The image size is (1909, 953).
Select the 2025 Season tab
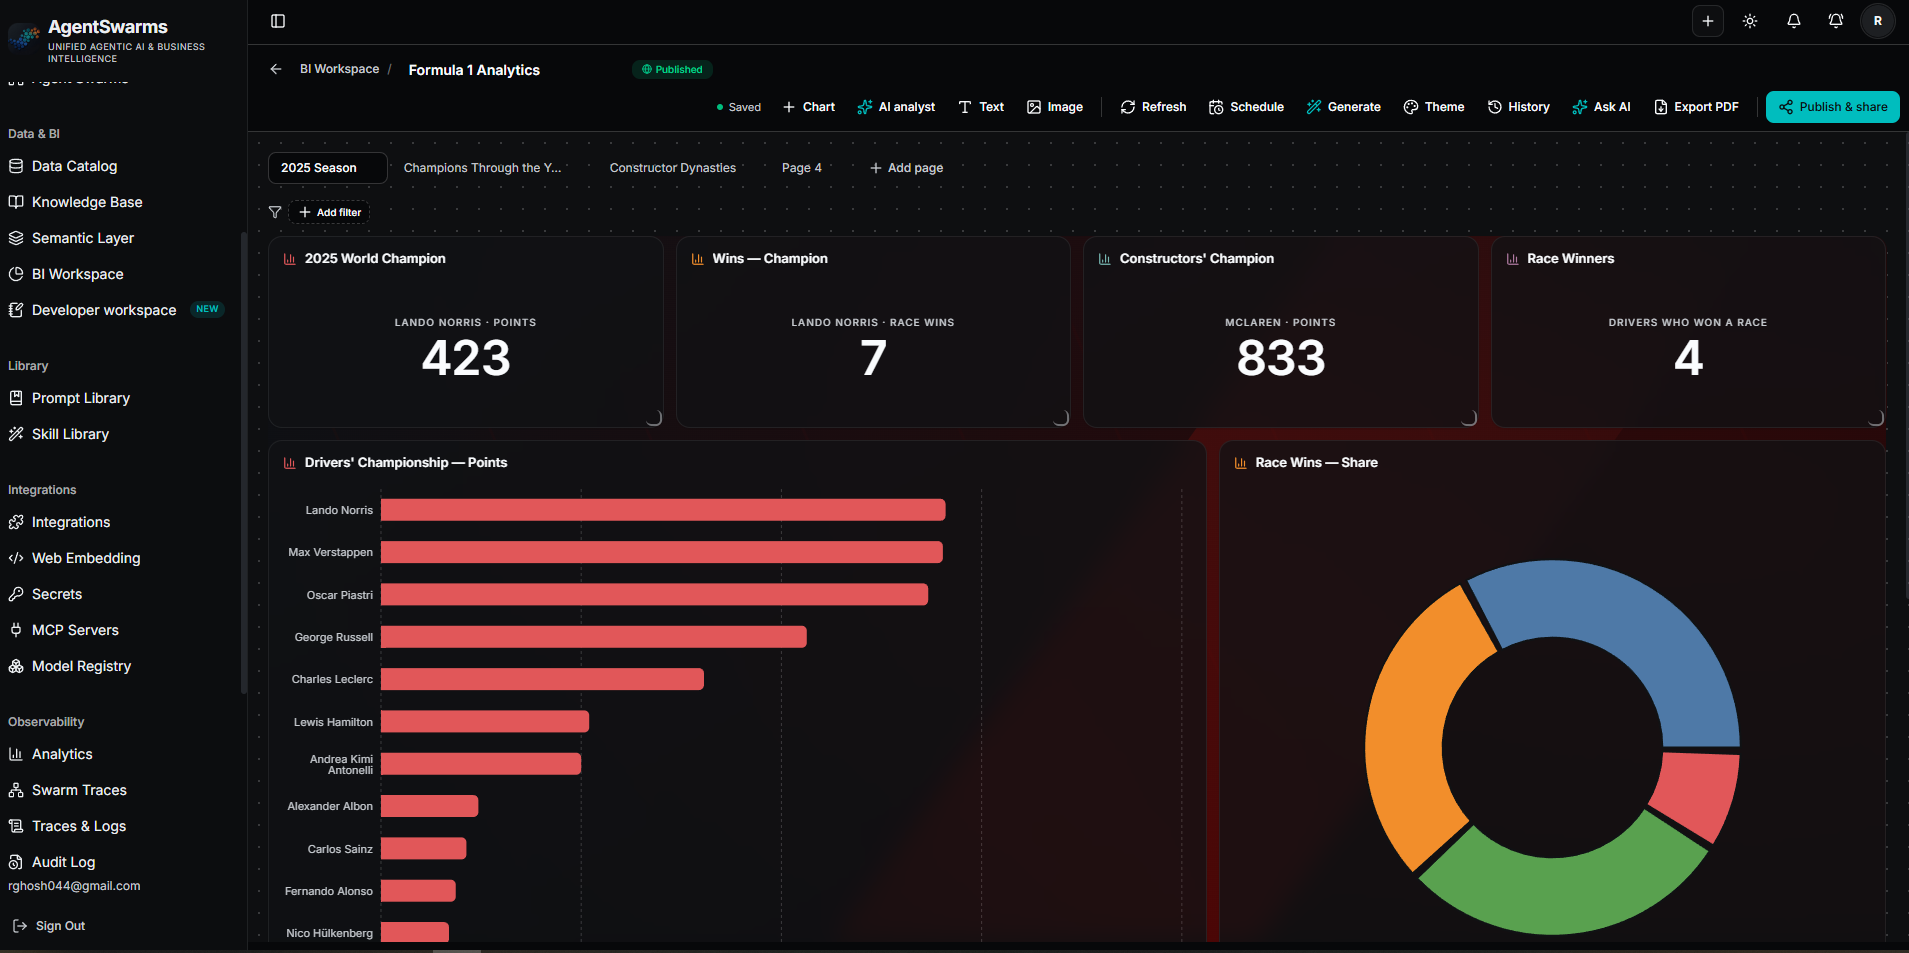point(327,168)
